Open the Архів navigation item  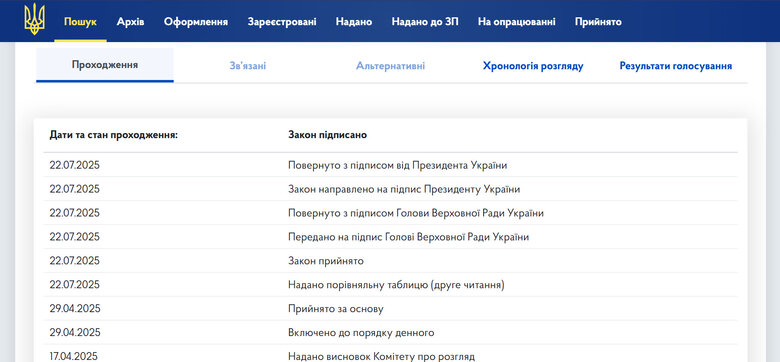pyautogui.click(x=131, y=22)
